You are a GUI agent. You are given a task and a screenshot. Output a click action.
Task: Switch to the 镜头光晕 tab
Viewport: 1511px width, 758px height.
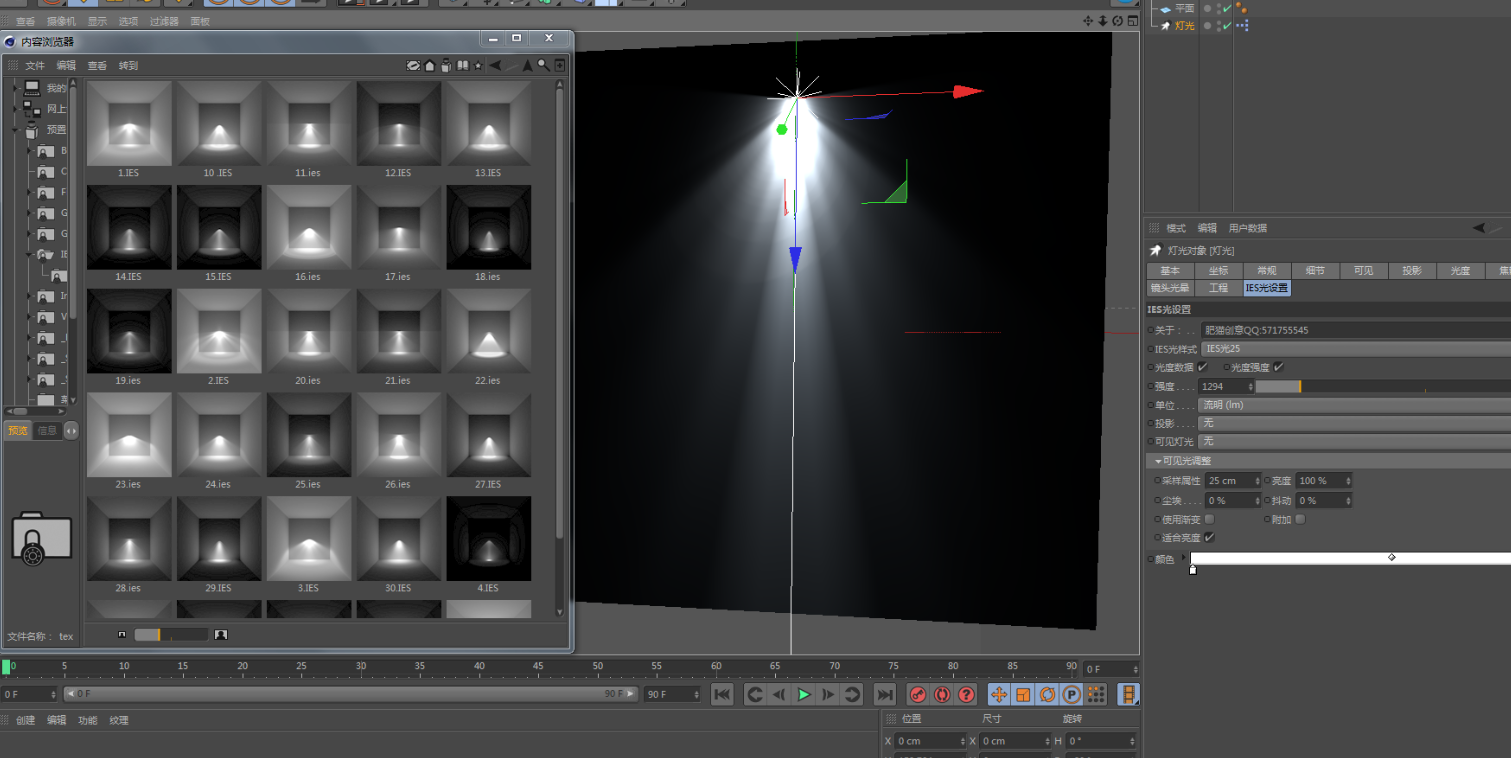click(1169, 288)
